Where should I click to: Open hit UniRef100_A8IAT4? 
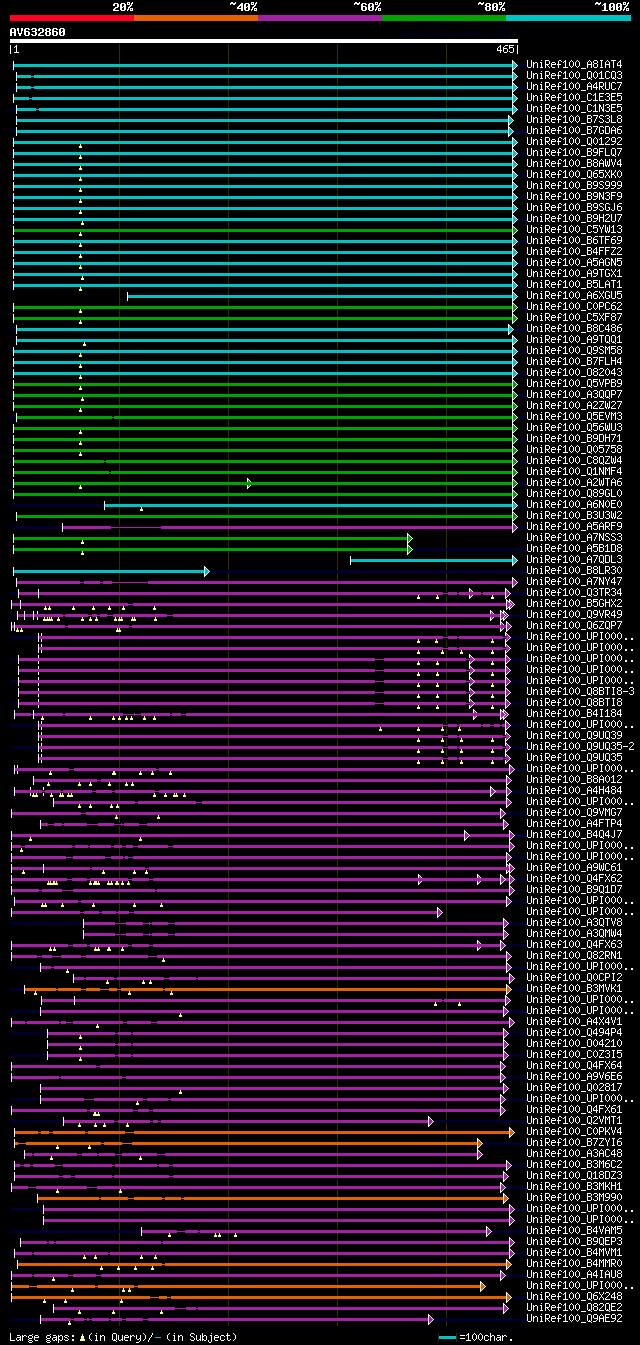(574, 64)
